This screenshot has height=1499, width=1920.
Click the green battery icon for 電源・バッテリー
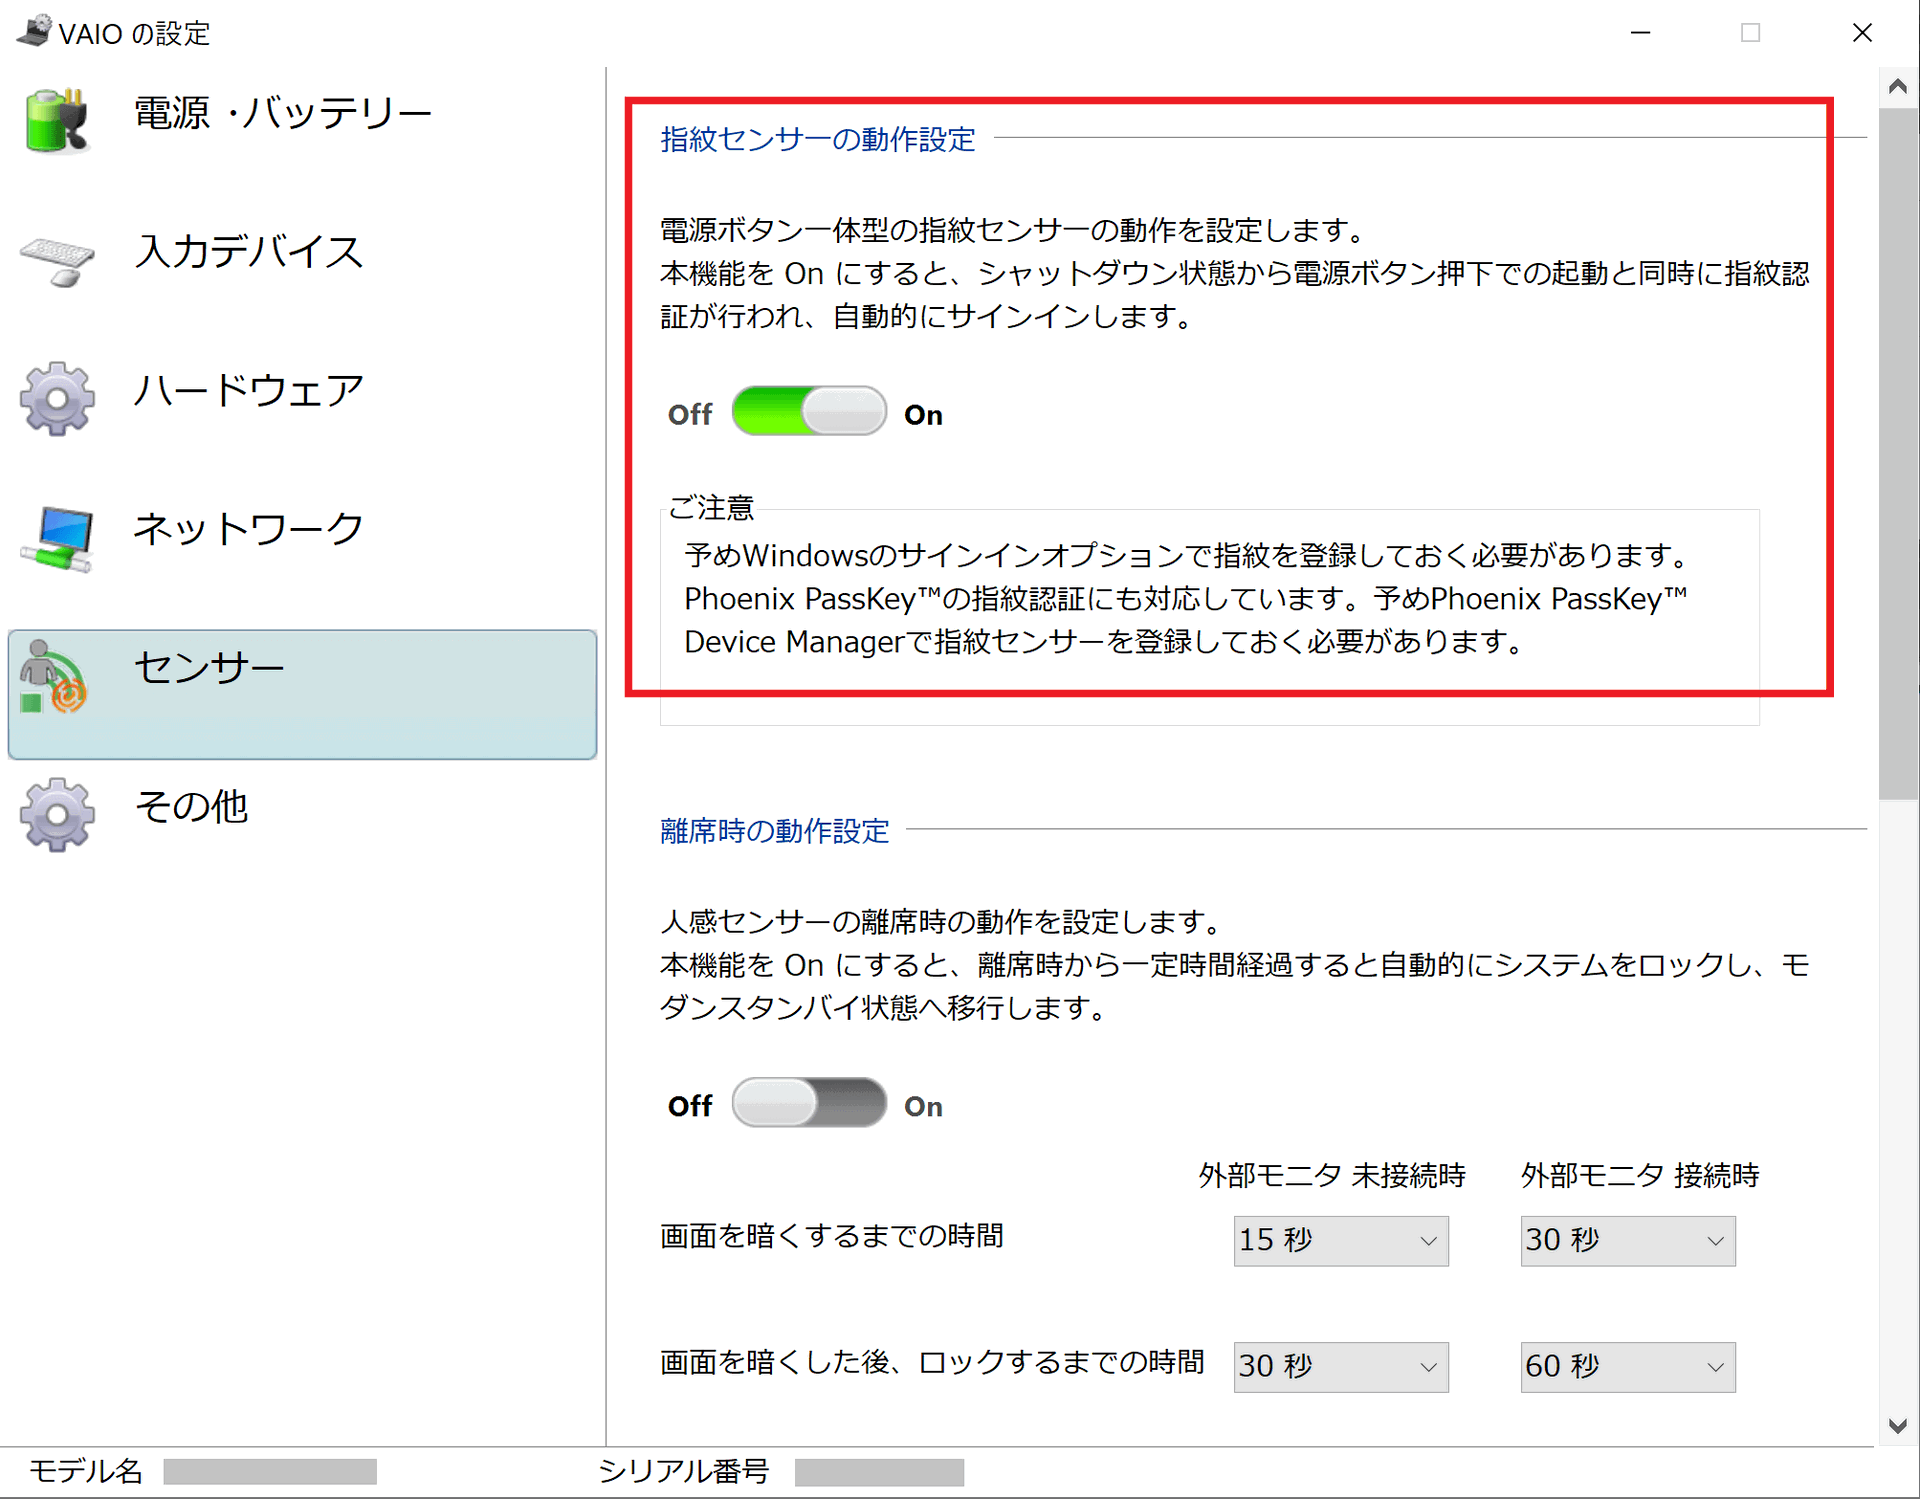58,121
